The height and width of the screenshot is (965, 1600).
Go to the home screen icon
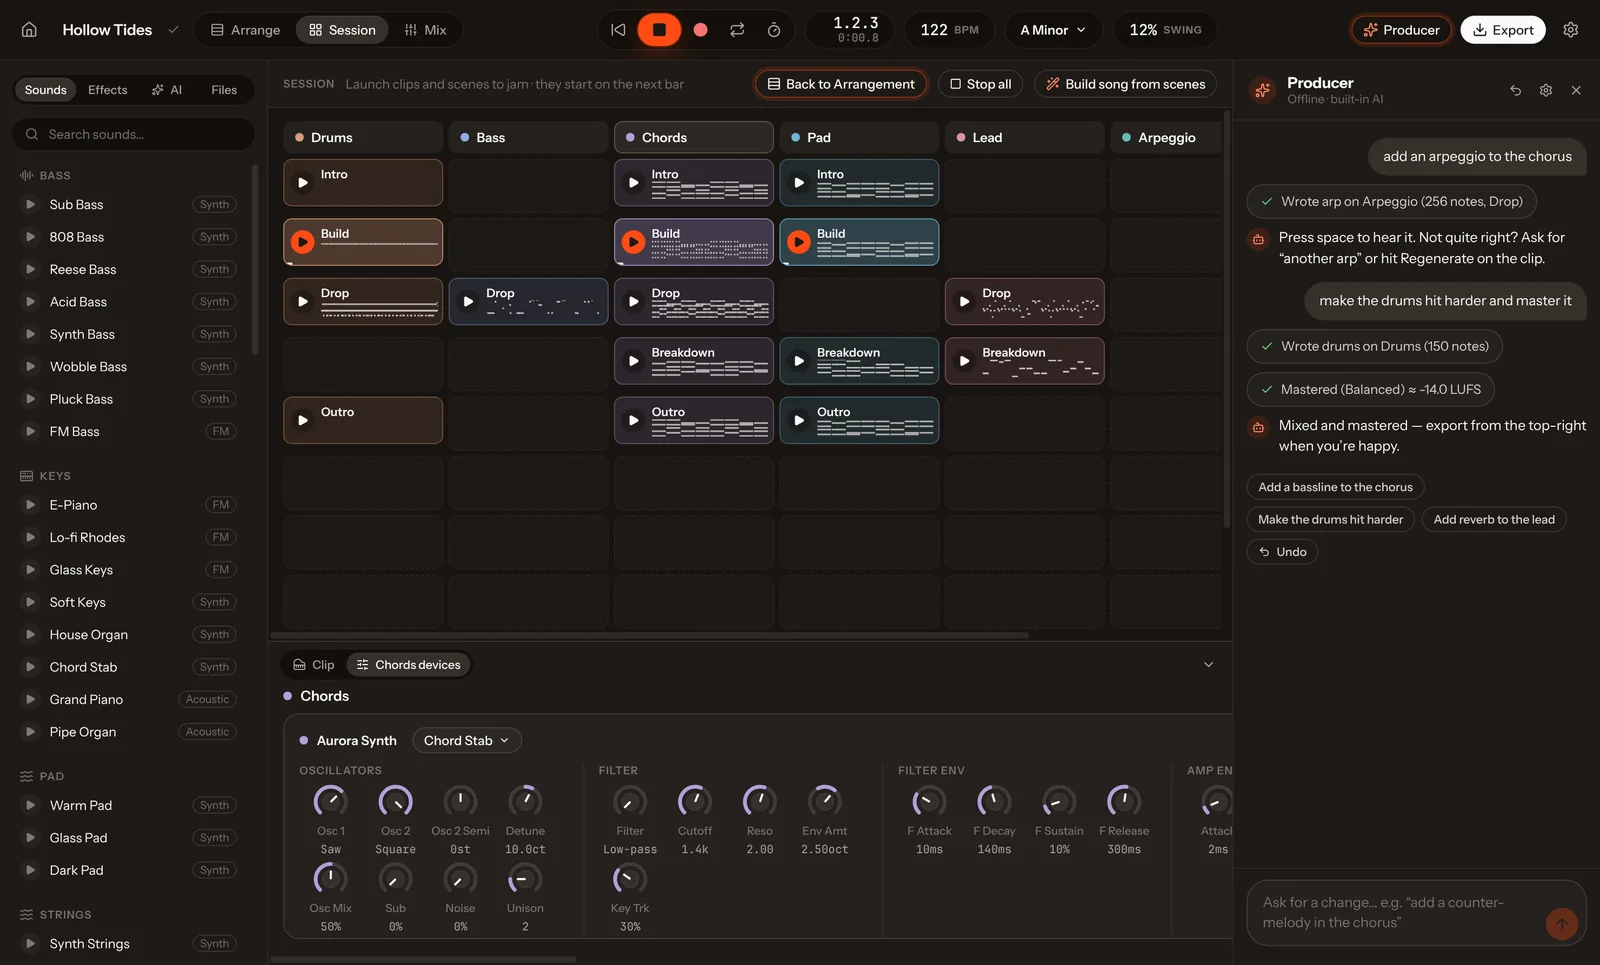[29, 30]
